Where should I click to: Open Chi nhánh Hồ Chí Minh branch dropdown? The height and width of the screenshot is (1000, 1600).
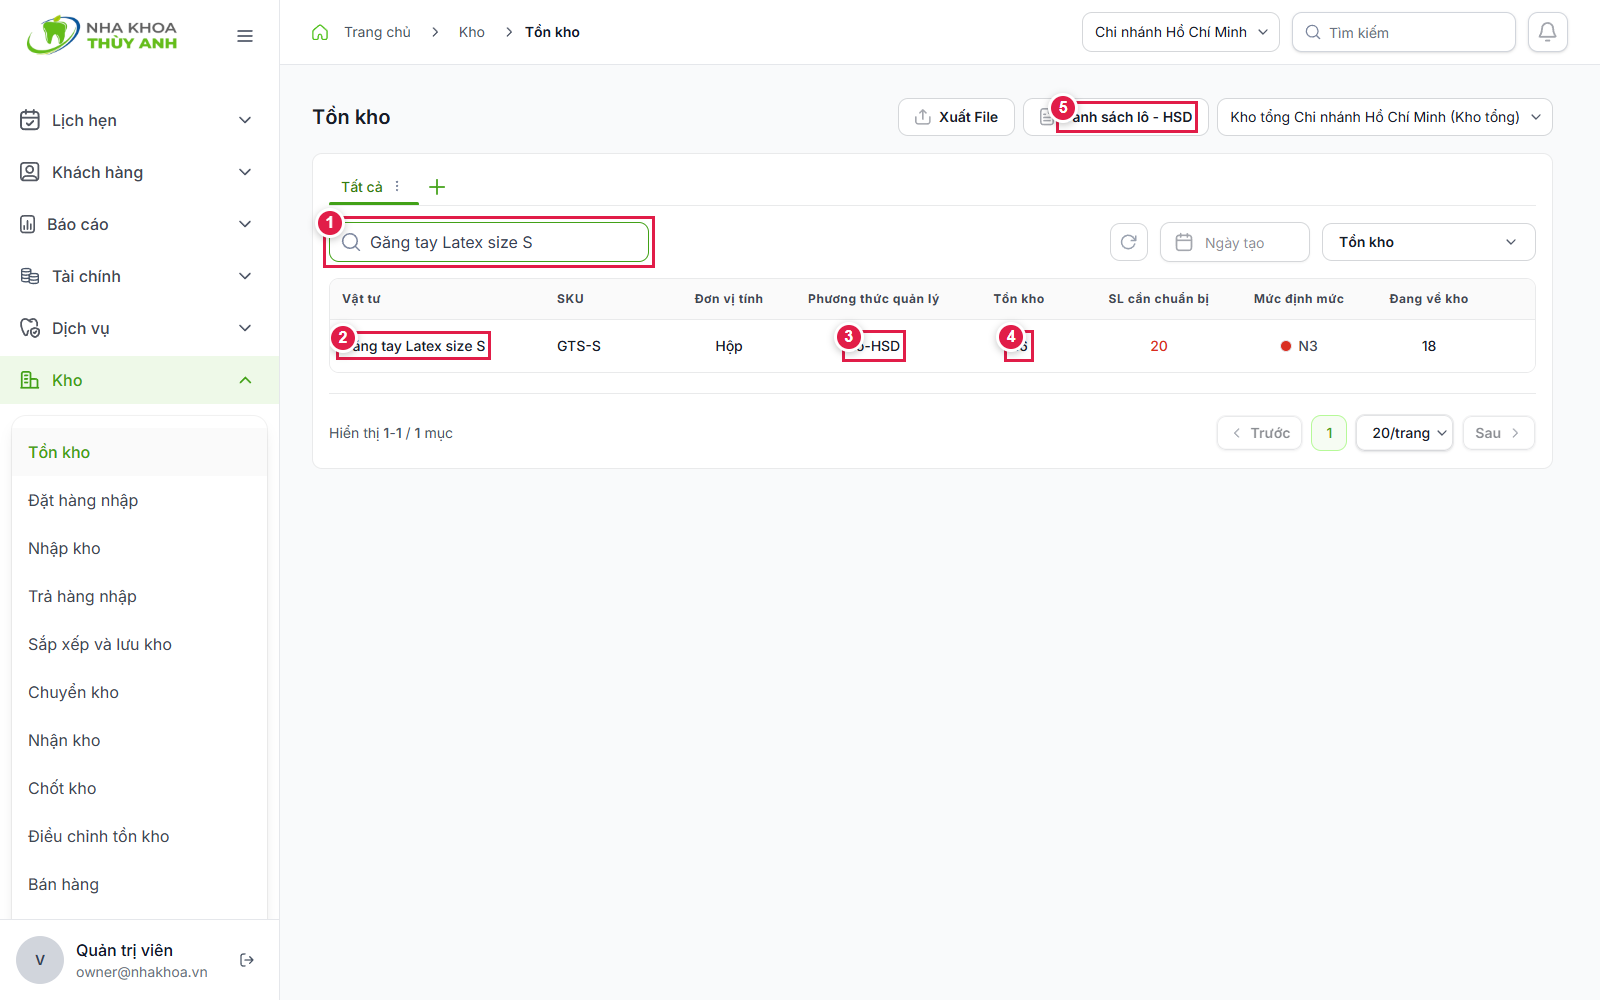[1181, 32]
